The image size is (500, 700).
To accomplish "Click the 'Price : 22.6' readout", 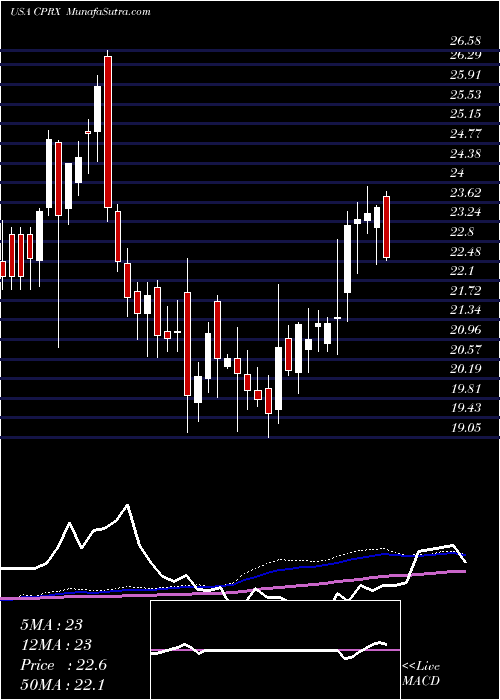I will [63, 665].
